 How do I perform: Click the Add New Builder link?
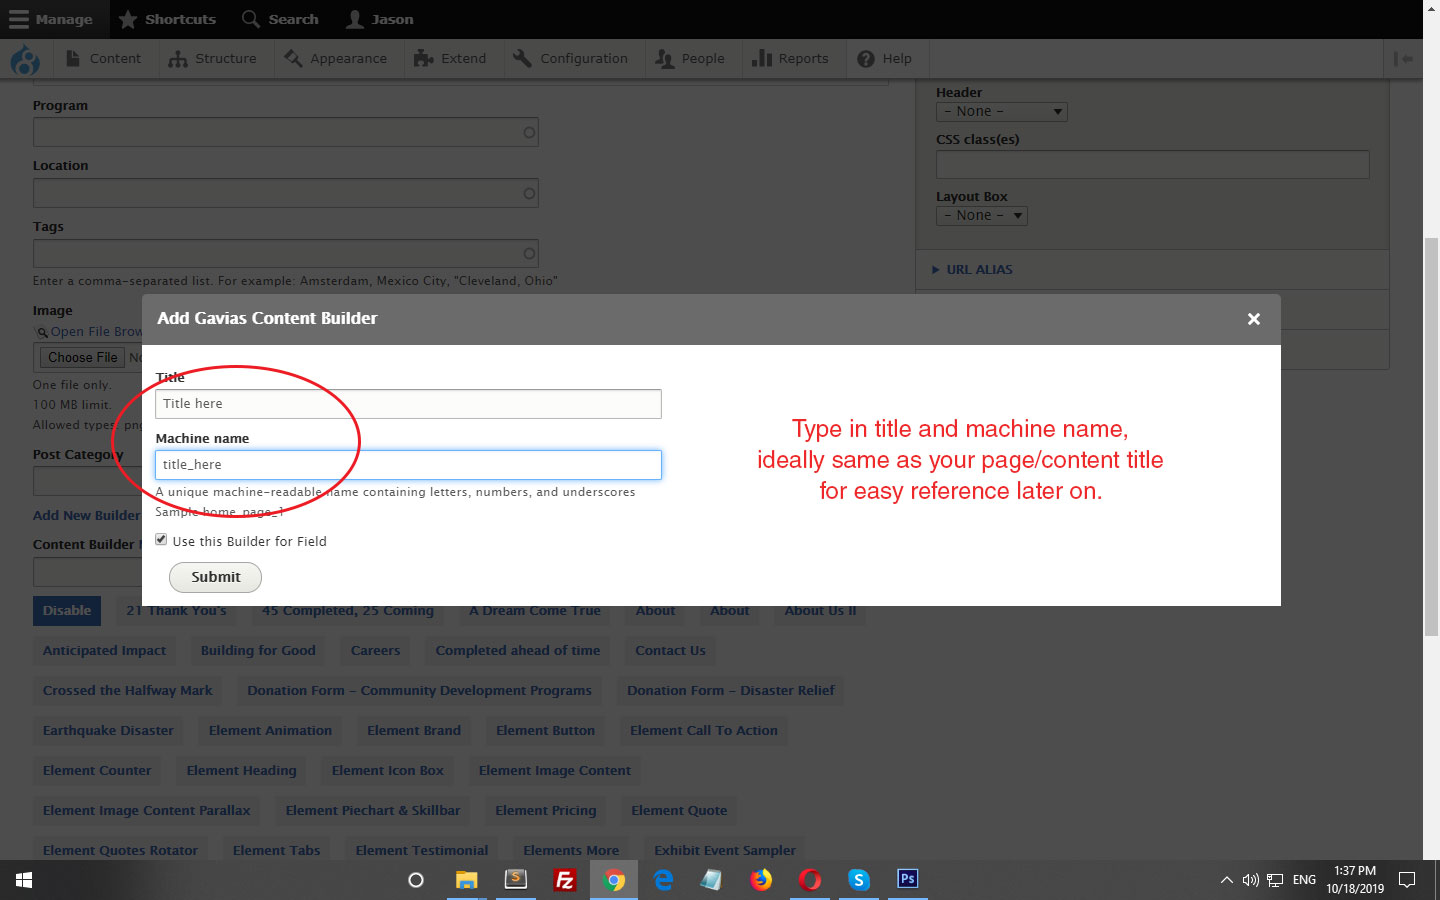coord(87,515)
